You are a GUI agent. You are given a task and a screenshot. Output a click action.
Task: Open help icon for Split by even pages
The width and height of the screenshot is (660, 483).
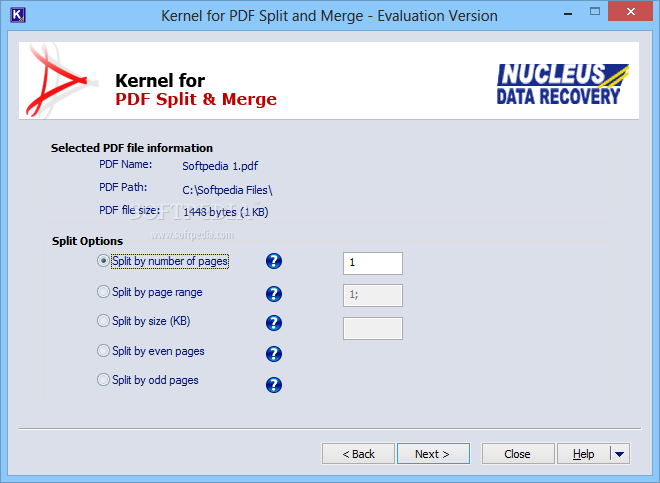pos(274,354)
